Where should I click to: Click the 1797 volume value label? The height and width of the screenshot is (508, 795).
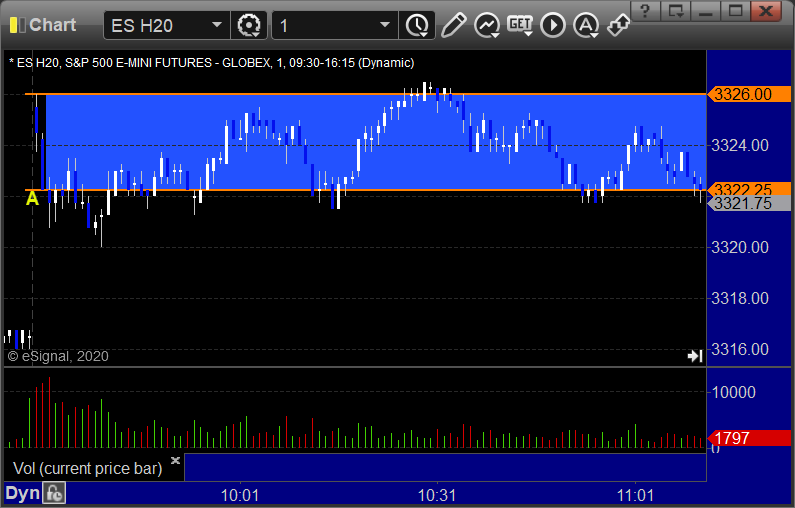coord(750,438)
